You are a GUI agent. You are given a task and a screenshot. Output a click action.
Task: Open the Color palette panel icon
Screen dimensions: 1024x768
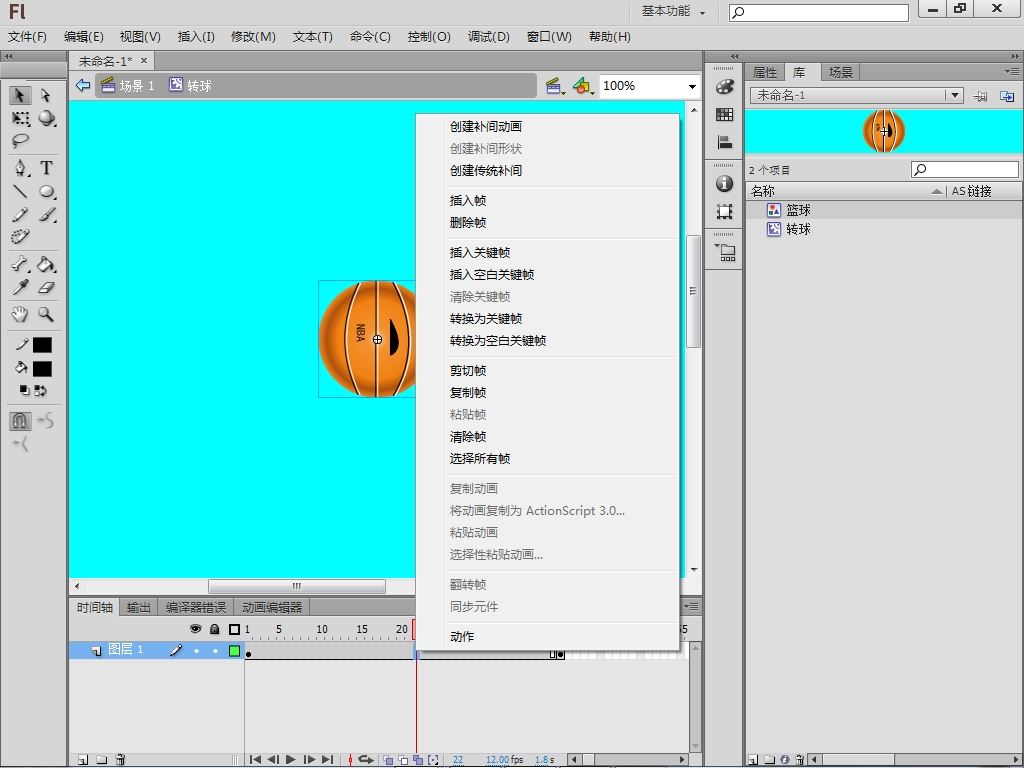point(725,87)
